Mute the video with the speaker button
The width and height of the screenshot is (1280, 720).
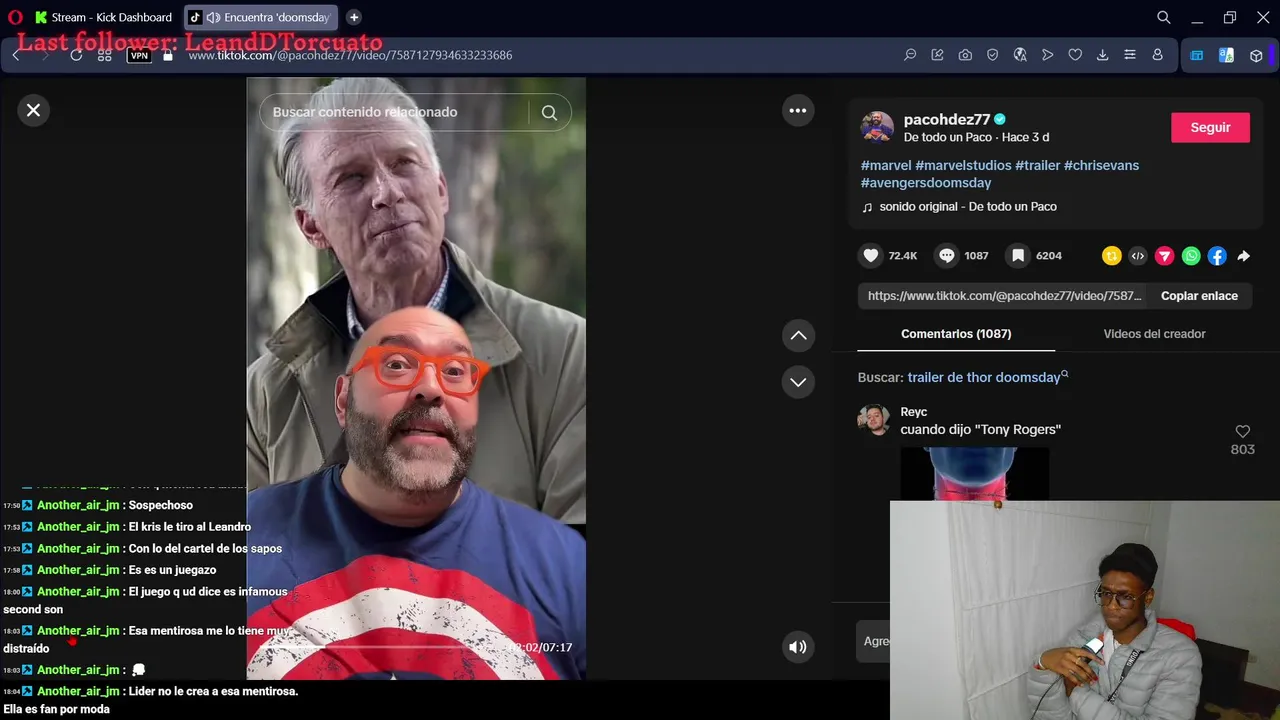(798, 647)
